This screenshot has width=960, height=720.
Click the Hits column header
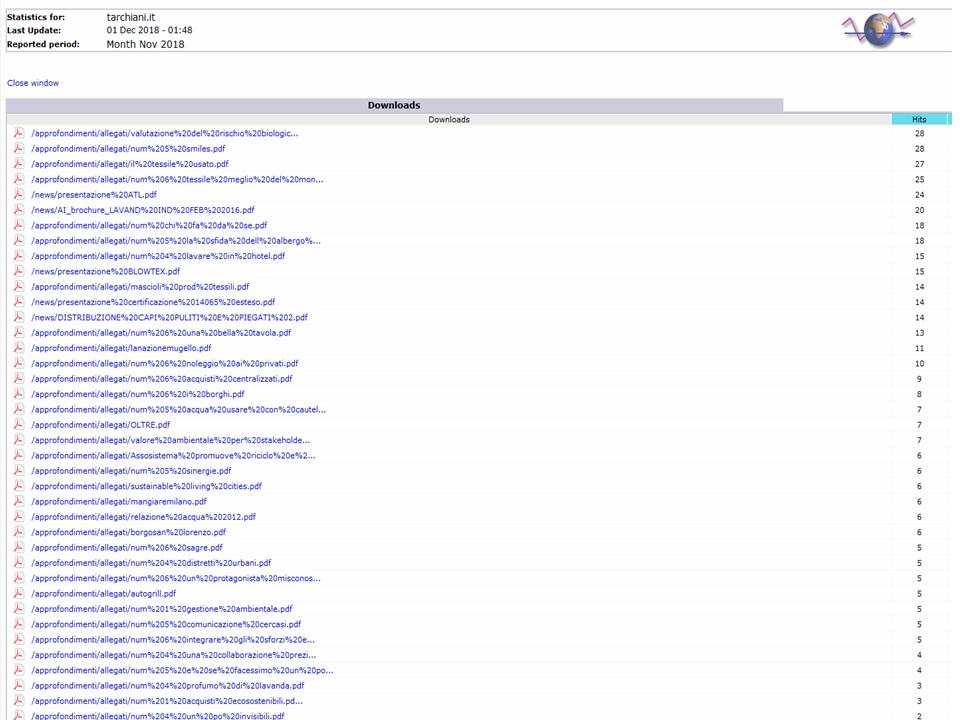pyautogui.click(x=919, y=119)
